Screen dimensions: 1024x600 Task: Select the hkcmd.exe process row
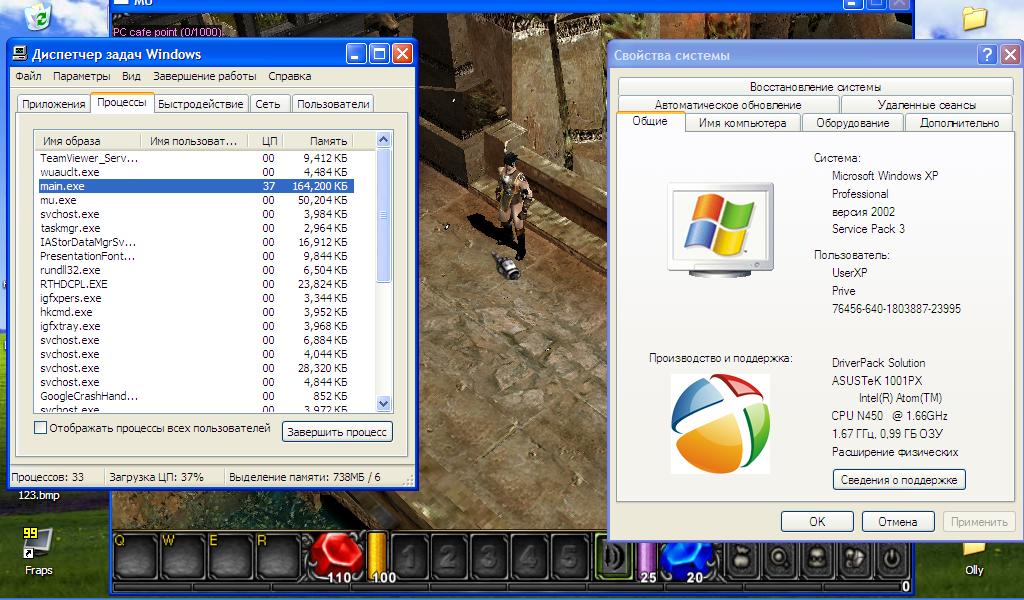click(195, 312)
